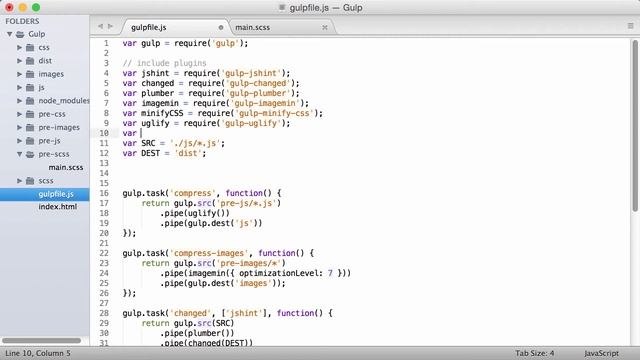Click optimizationLevel on line 24
Viewport: 640px width, 360px height.
click(x=279, y=273)
